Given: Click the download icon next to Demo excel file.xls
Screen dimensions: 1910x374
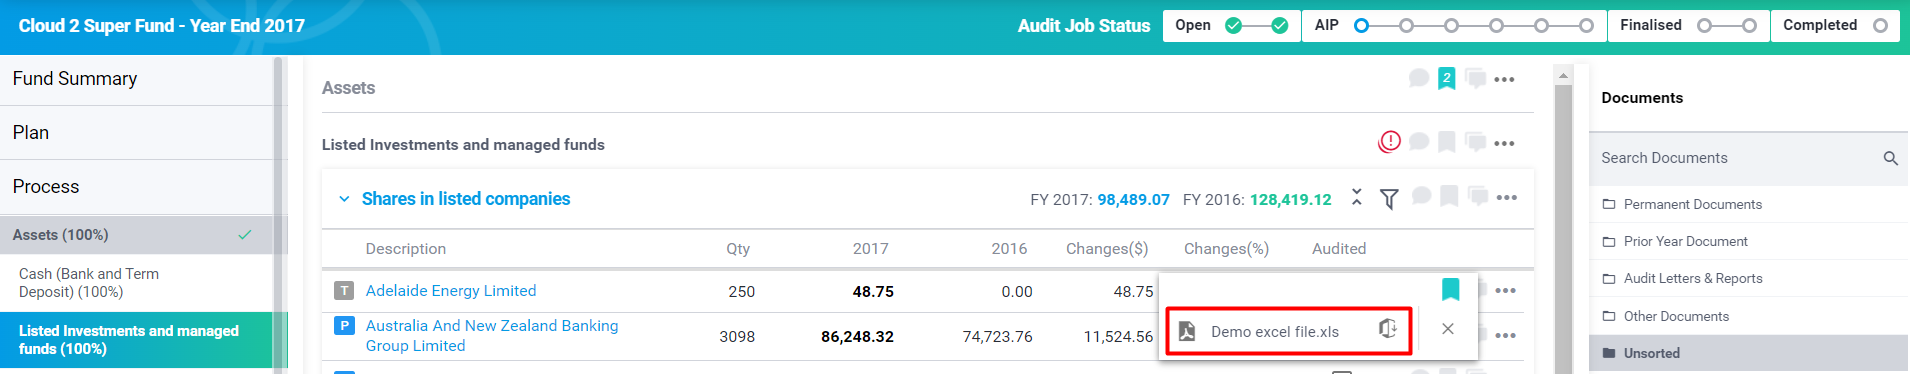Looking at the screenshot, I should coord(1388,329).
